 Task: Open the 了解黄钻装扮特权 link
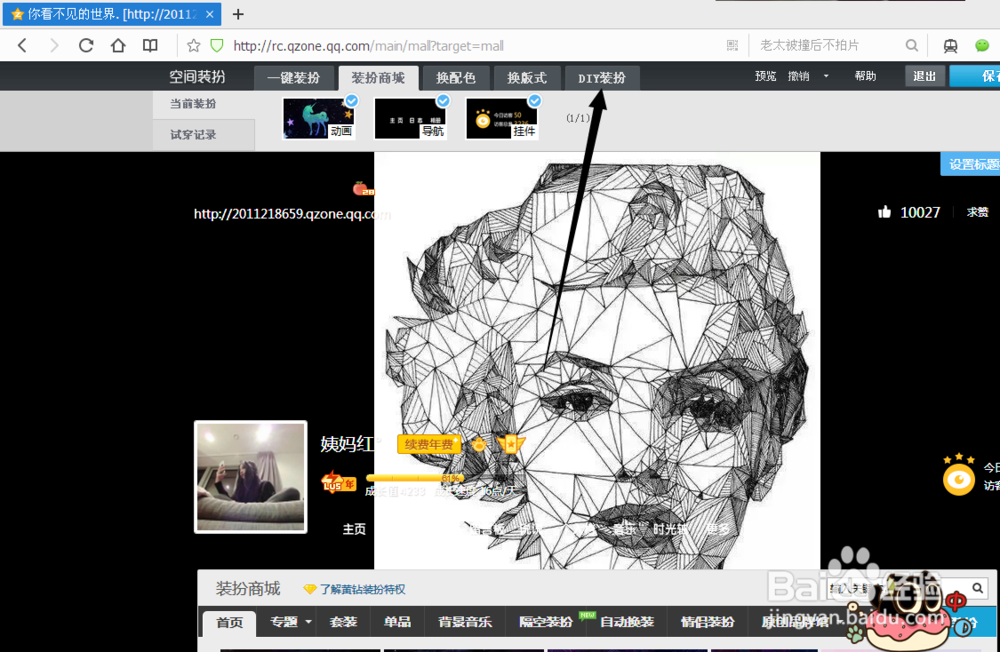pos(362,589)
